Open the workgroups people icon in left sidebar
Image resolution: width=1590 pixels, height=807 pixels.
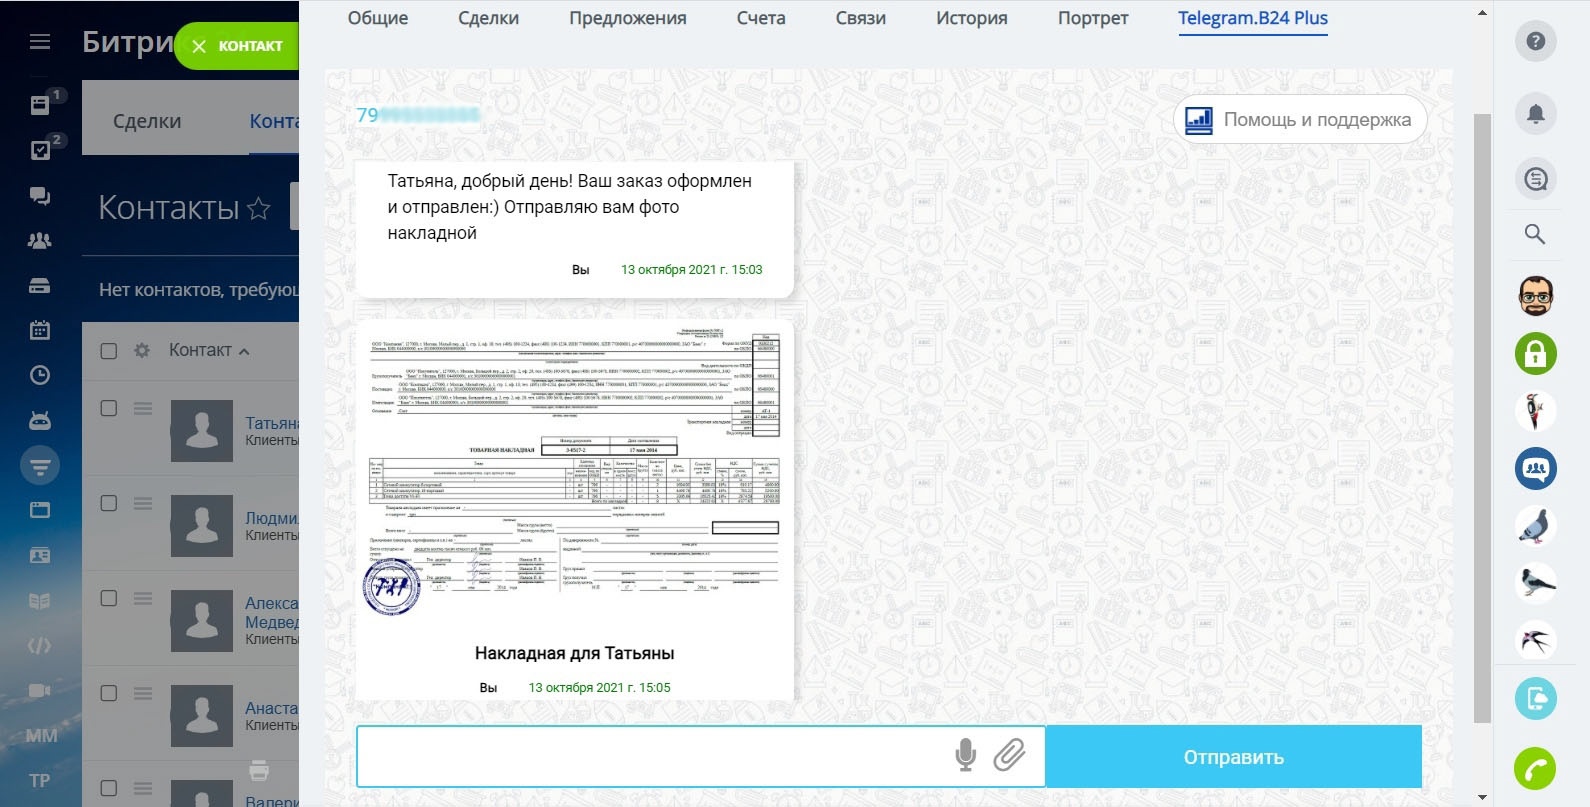click(x=40, y=240)
